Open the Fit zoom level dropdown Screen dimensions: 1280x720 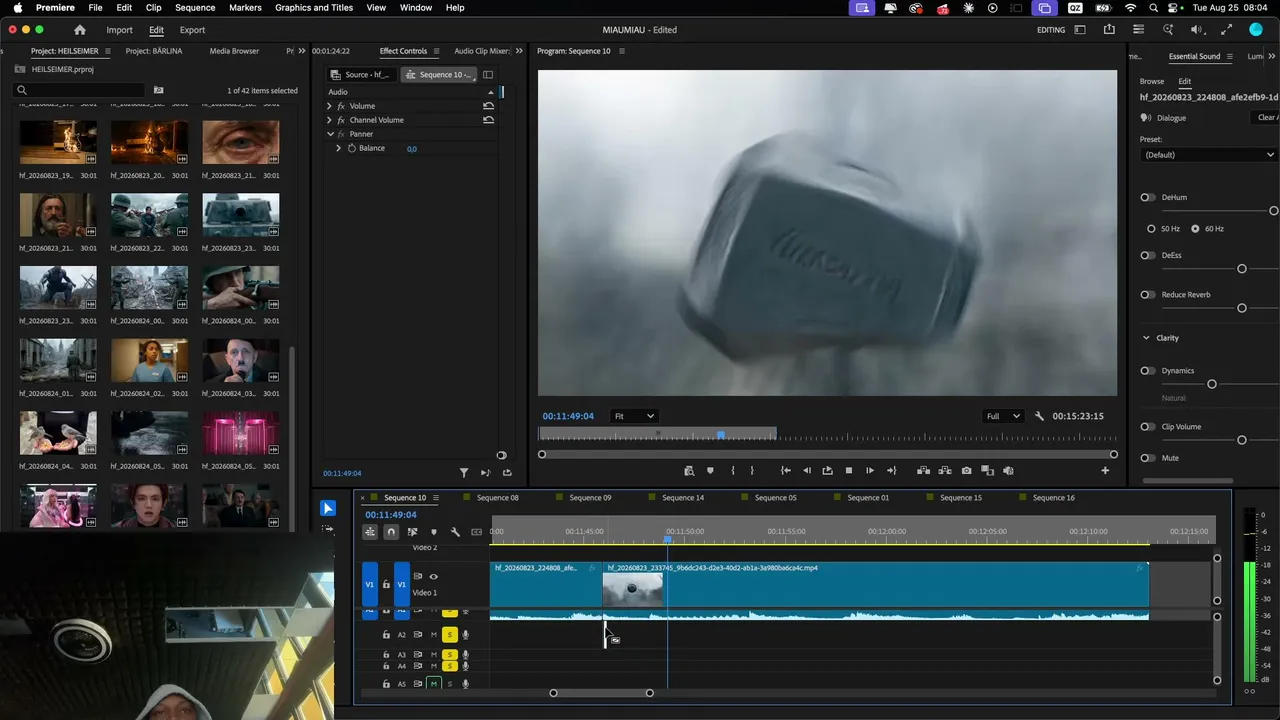tap(634, 416)
